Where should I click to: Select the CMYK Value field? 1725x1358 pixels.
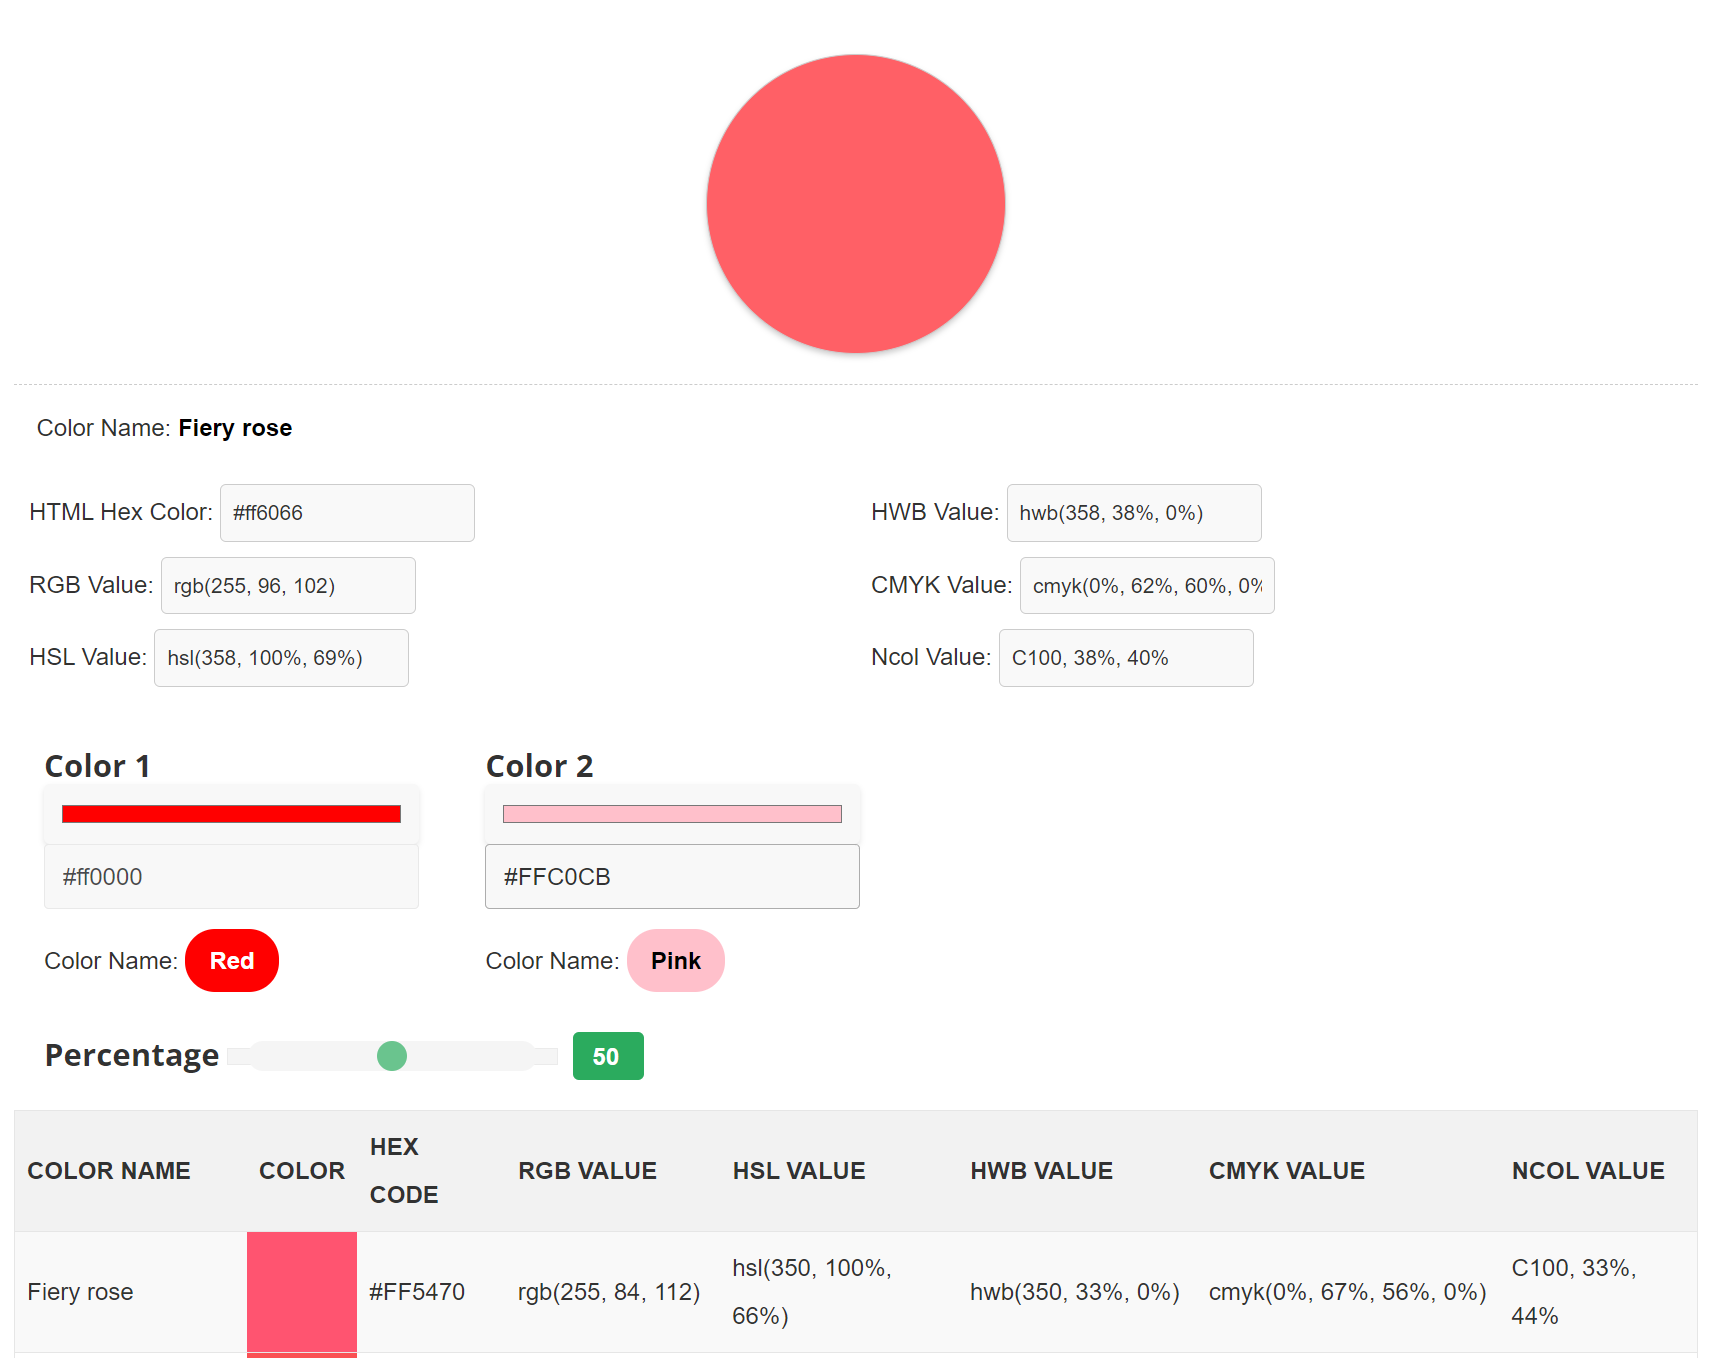pyautogui.click(x=1147, y=586)
